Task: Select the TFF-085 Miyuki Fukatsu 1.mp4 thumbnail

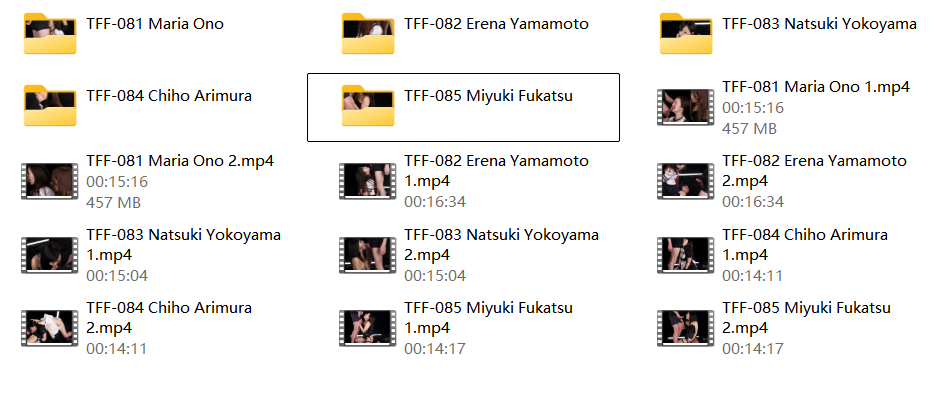Action: pos(368,328)
